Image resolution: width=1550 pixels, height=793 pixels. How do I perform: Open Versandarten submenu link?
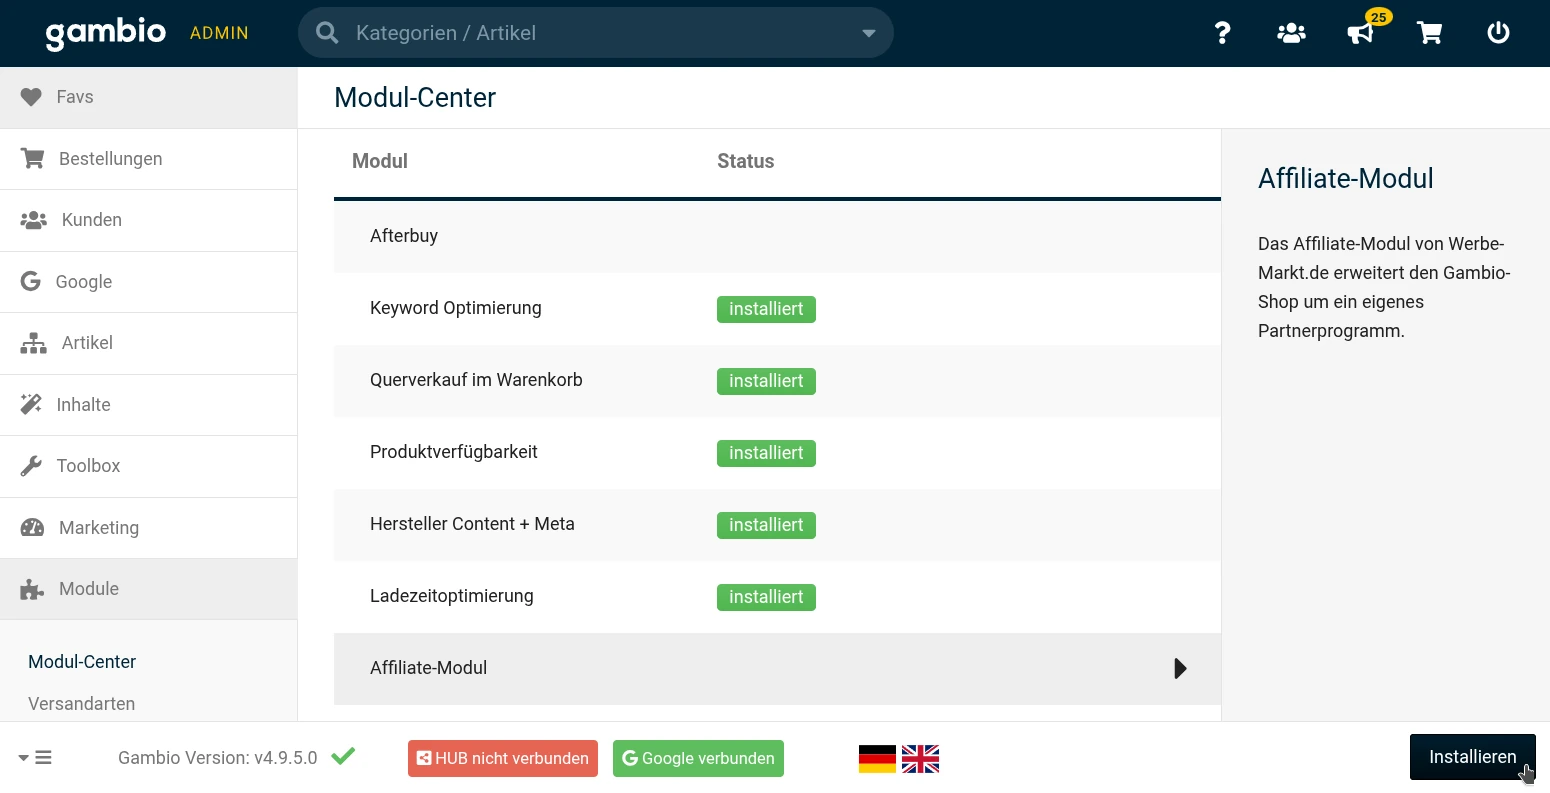coord(81,704)
